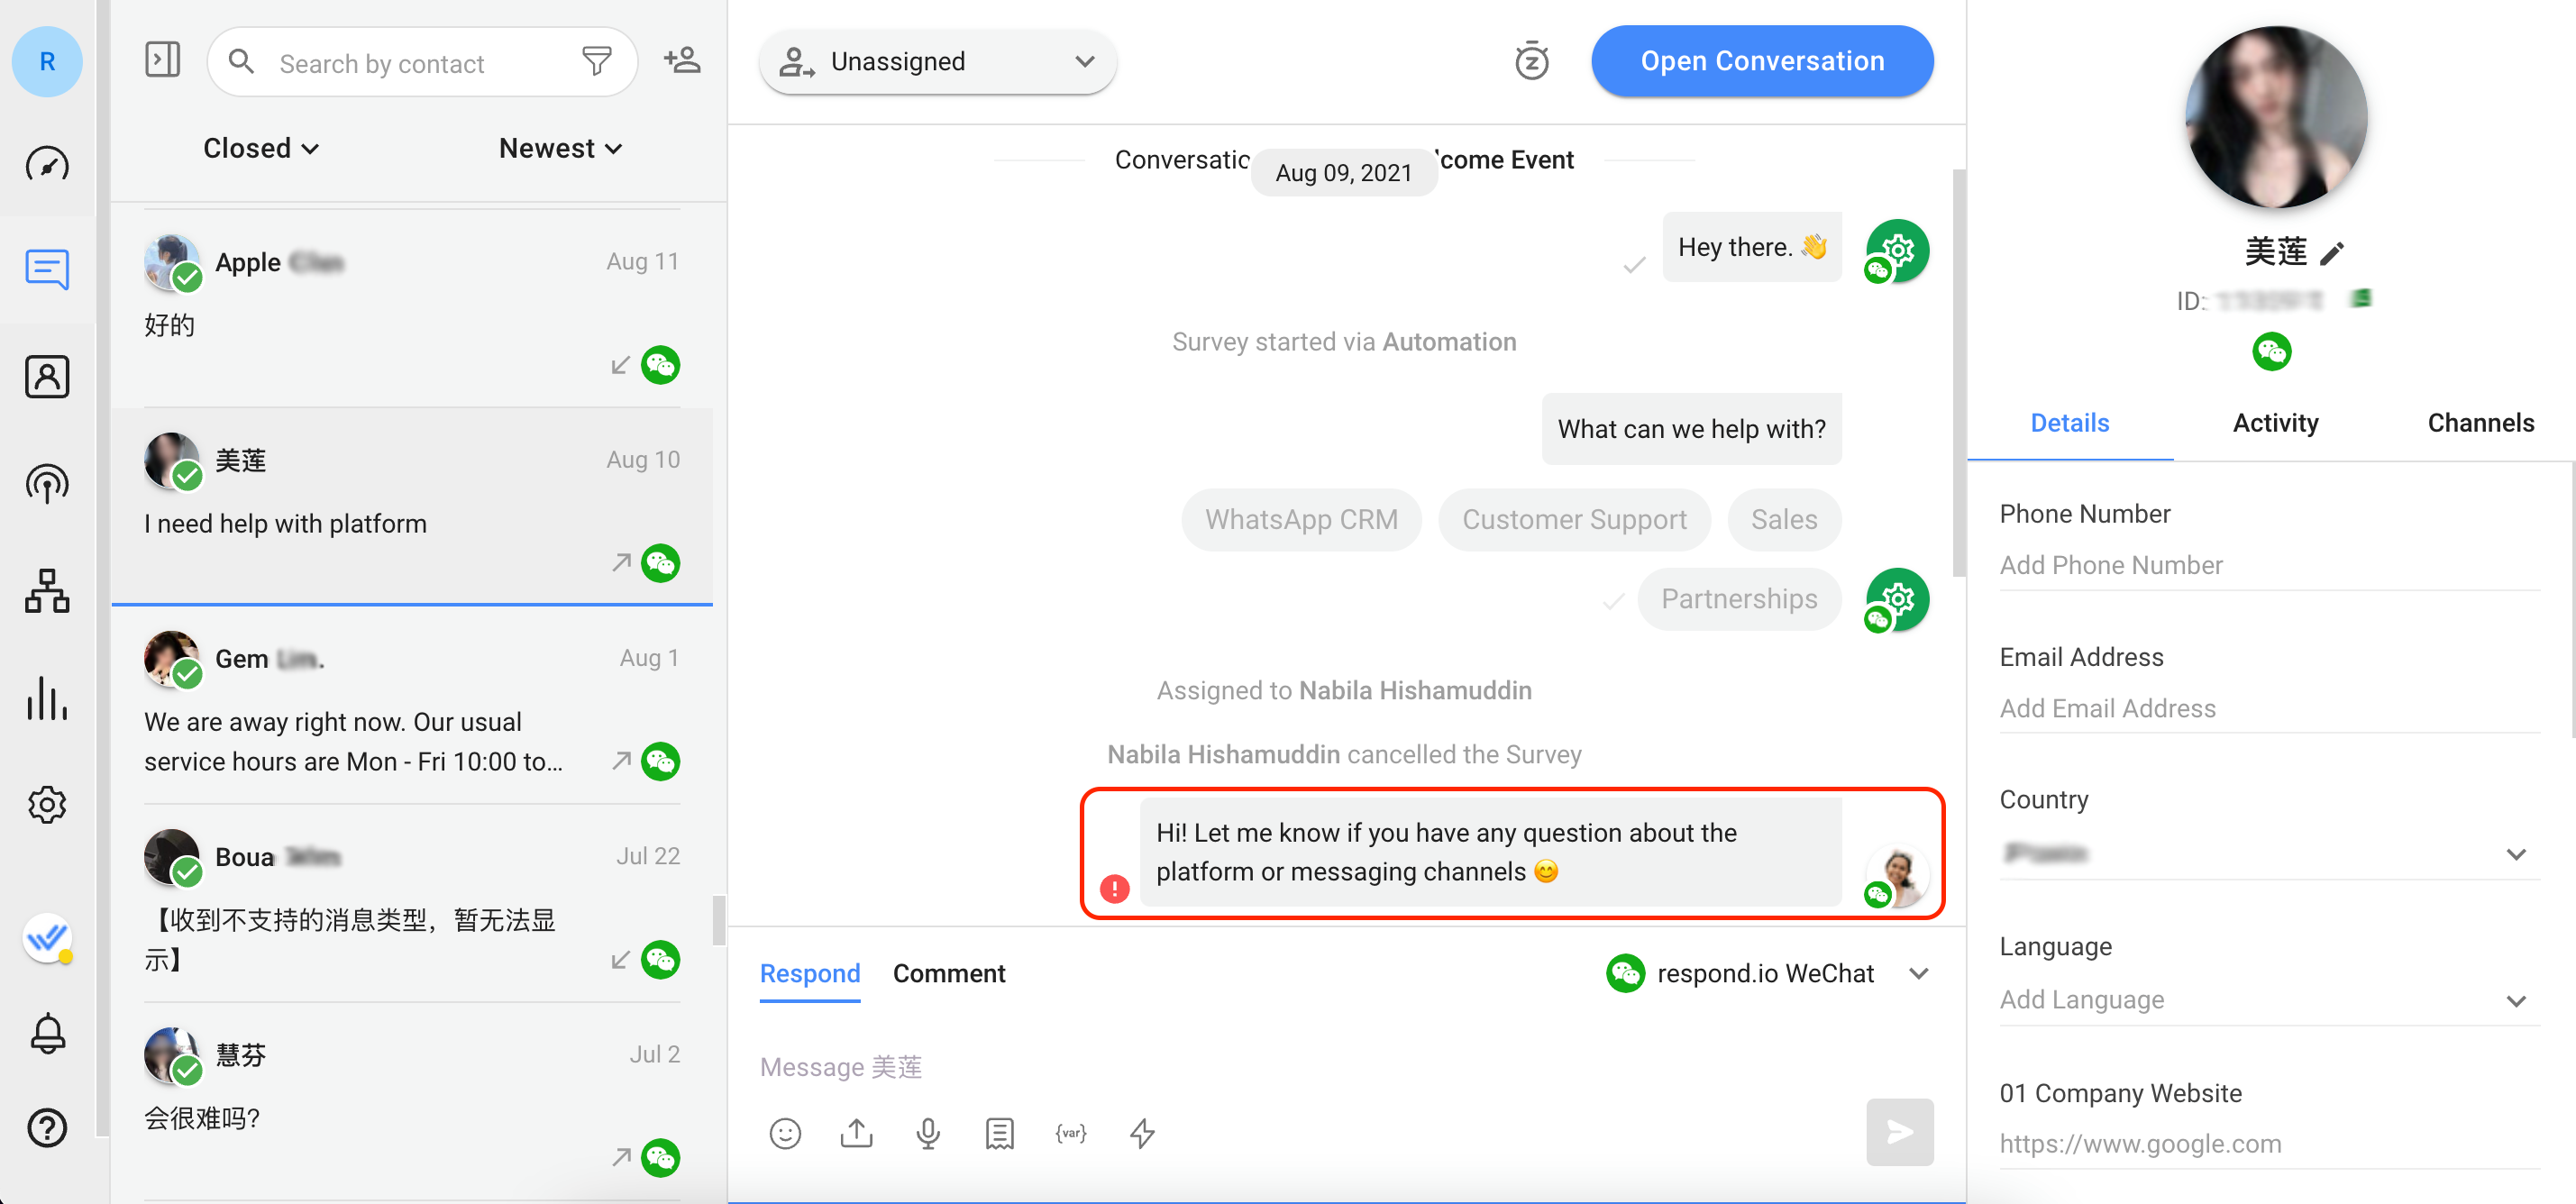Click the voice message microphone icon
Image resolution: width=2576 pixels, height=1204 pixels.
pyautogui.click(x=928, y=1133)
